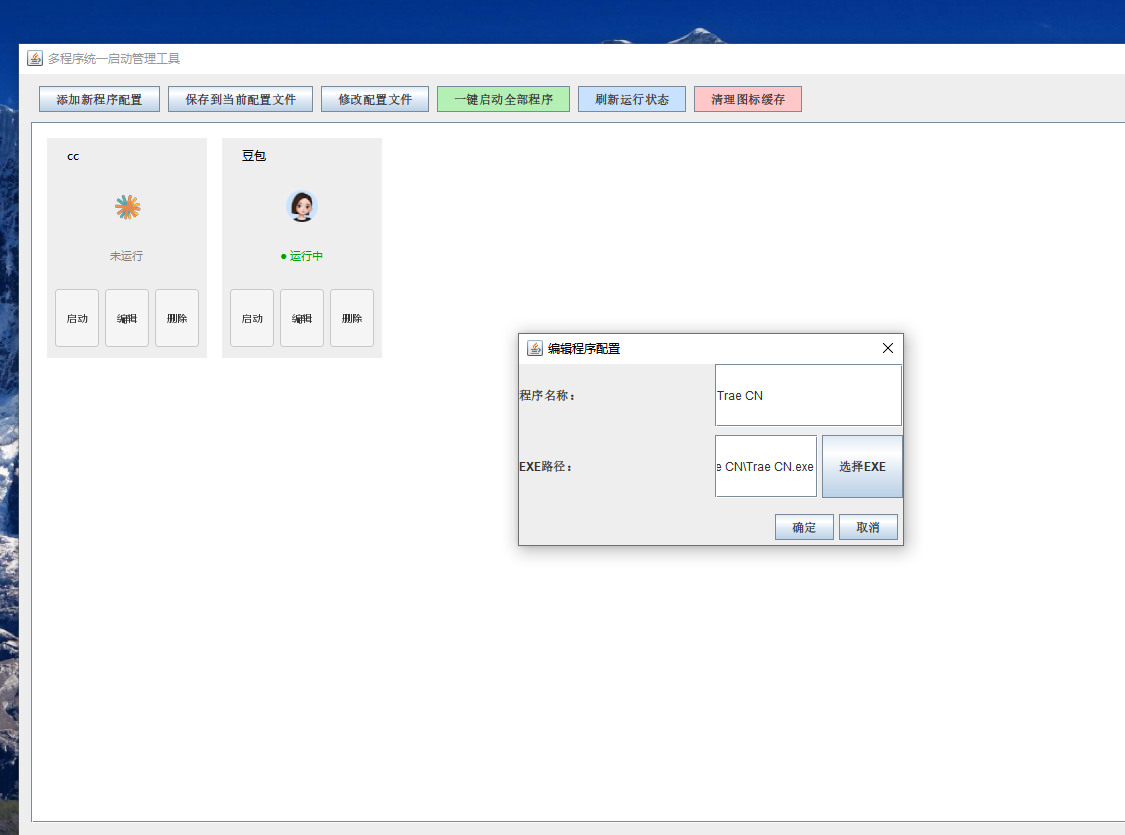Viewport: 1125px width, 835px height.
Task: Click the 豆包 card title text
Action: (254, 156)
